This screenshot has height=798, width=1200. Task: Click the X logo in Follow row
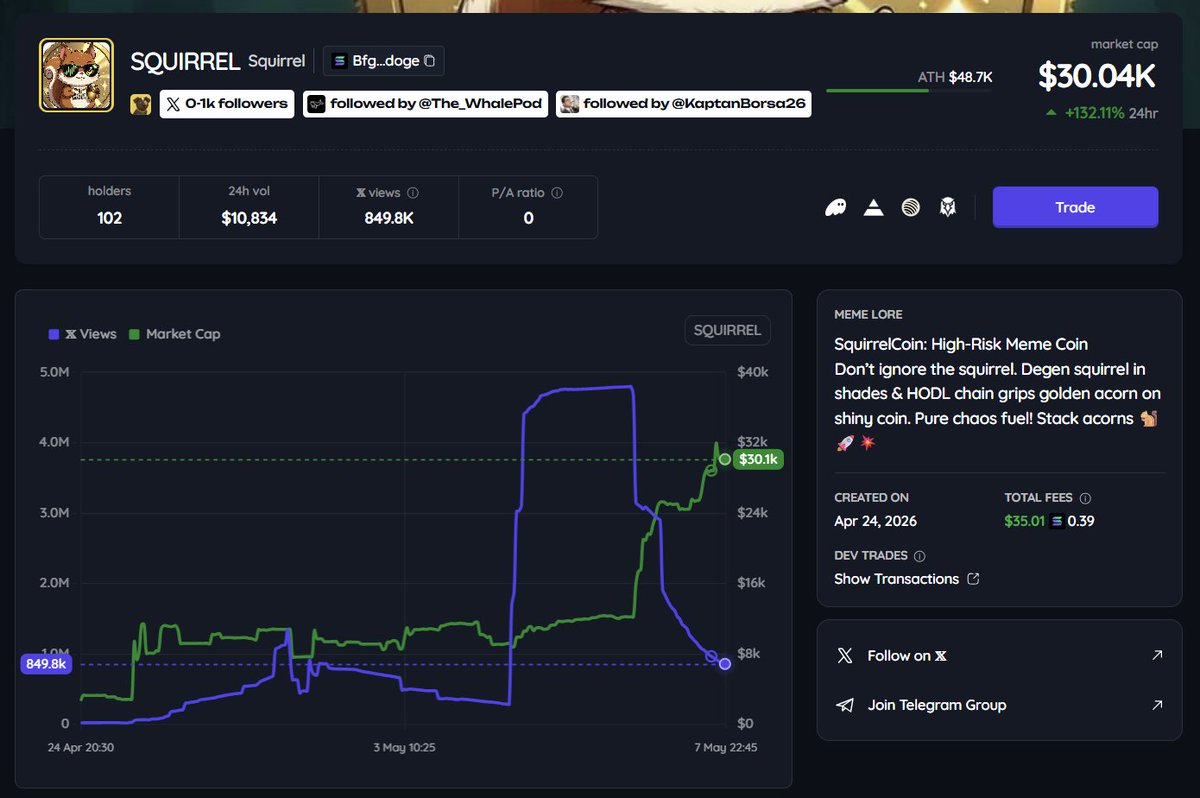pyautogui.click(x=845, y=656)
